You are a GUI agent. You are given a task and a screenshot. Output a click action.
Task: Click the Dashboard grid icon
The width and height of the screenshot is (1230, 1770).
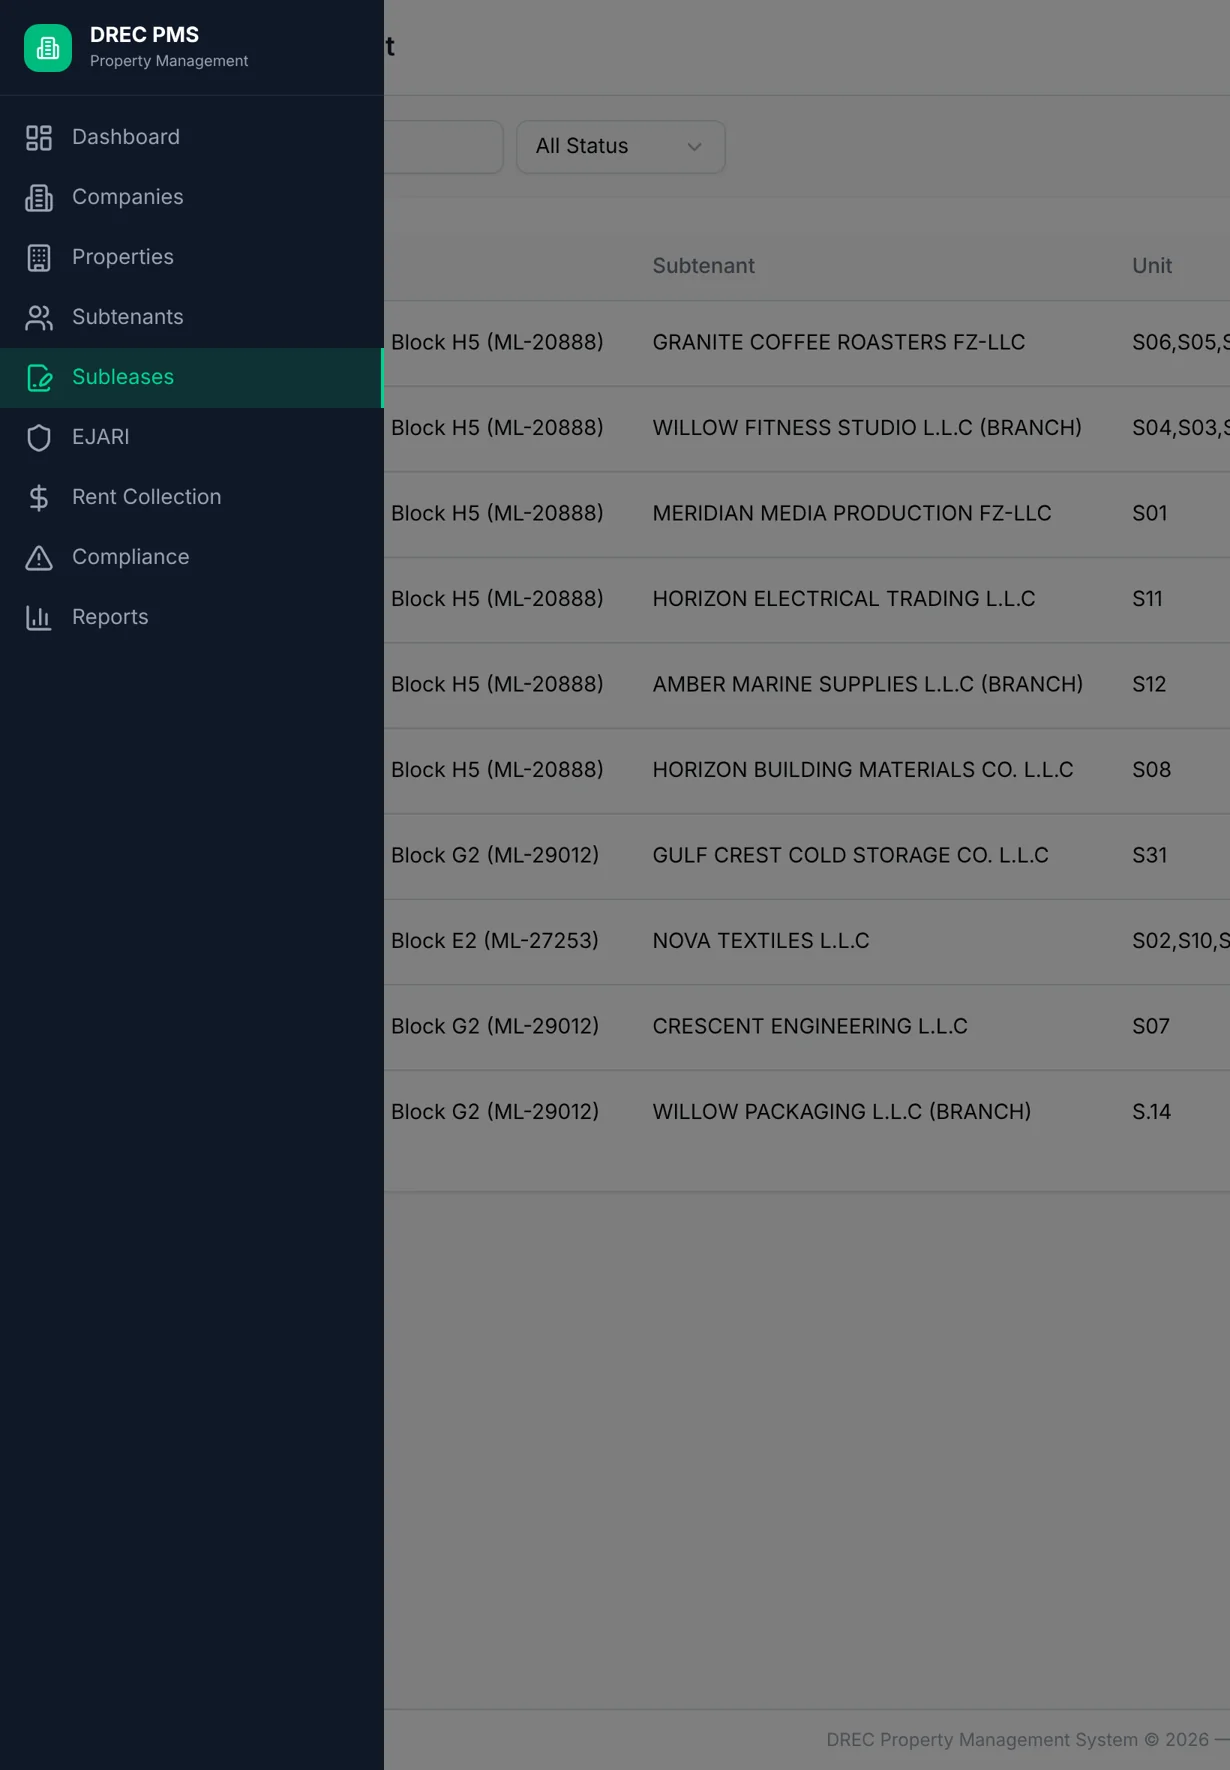(39, 138)
